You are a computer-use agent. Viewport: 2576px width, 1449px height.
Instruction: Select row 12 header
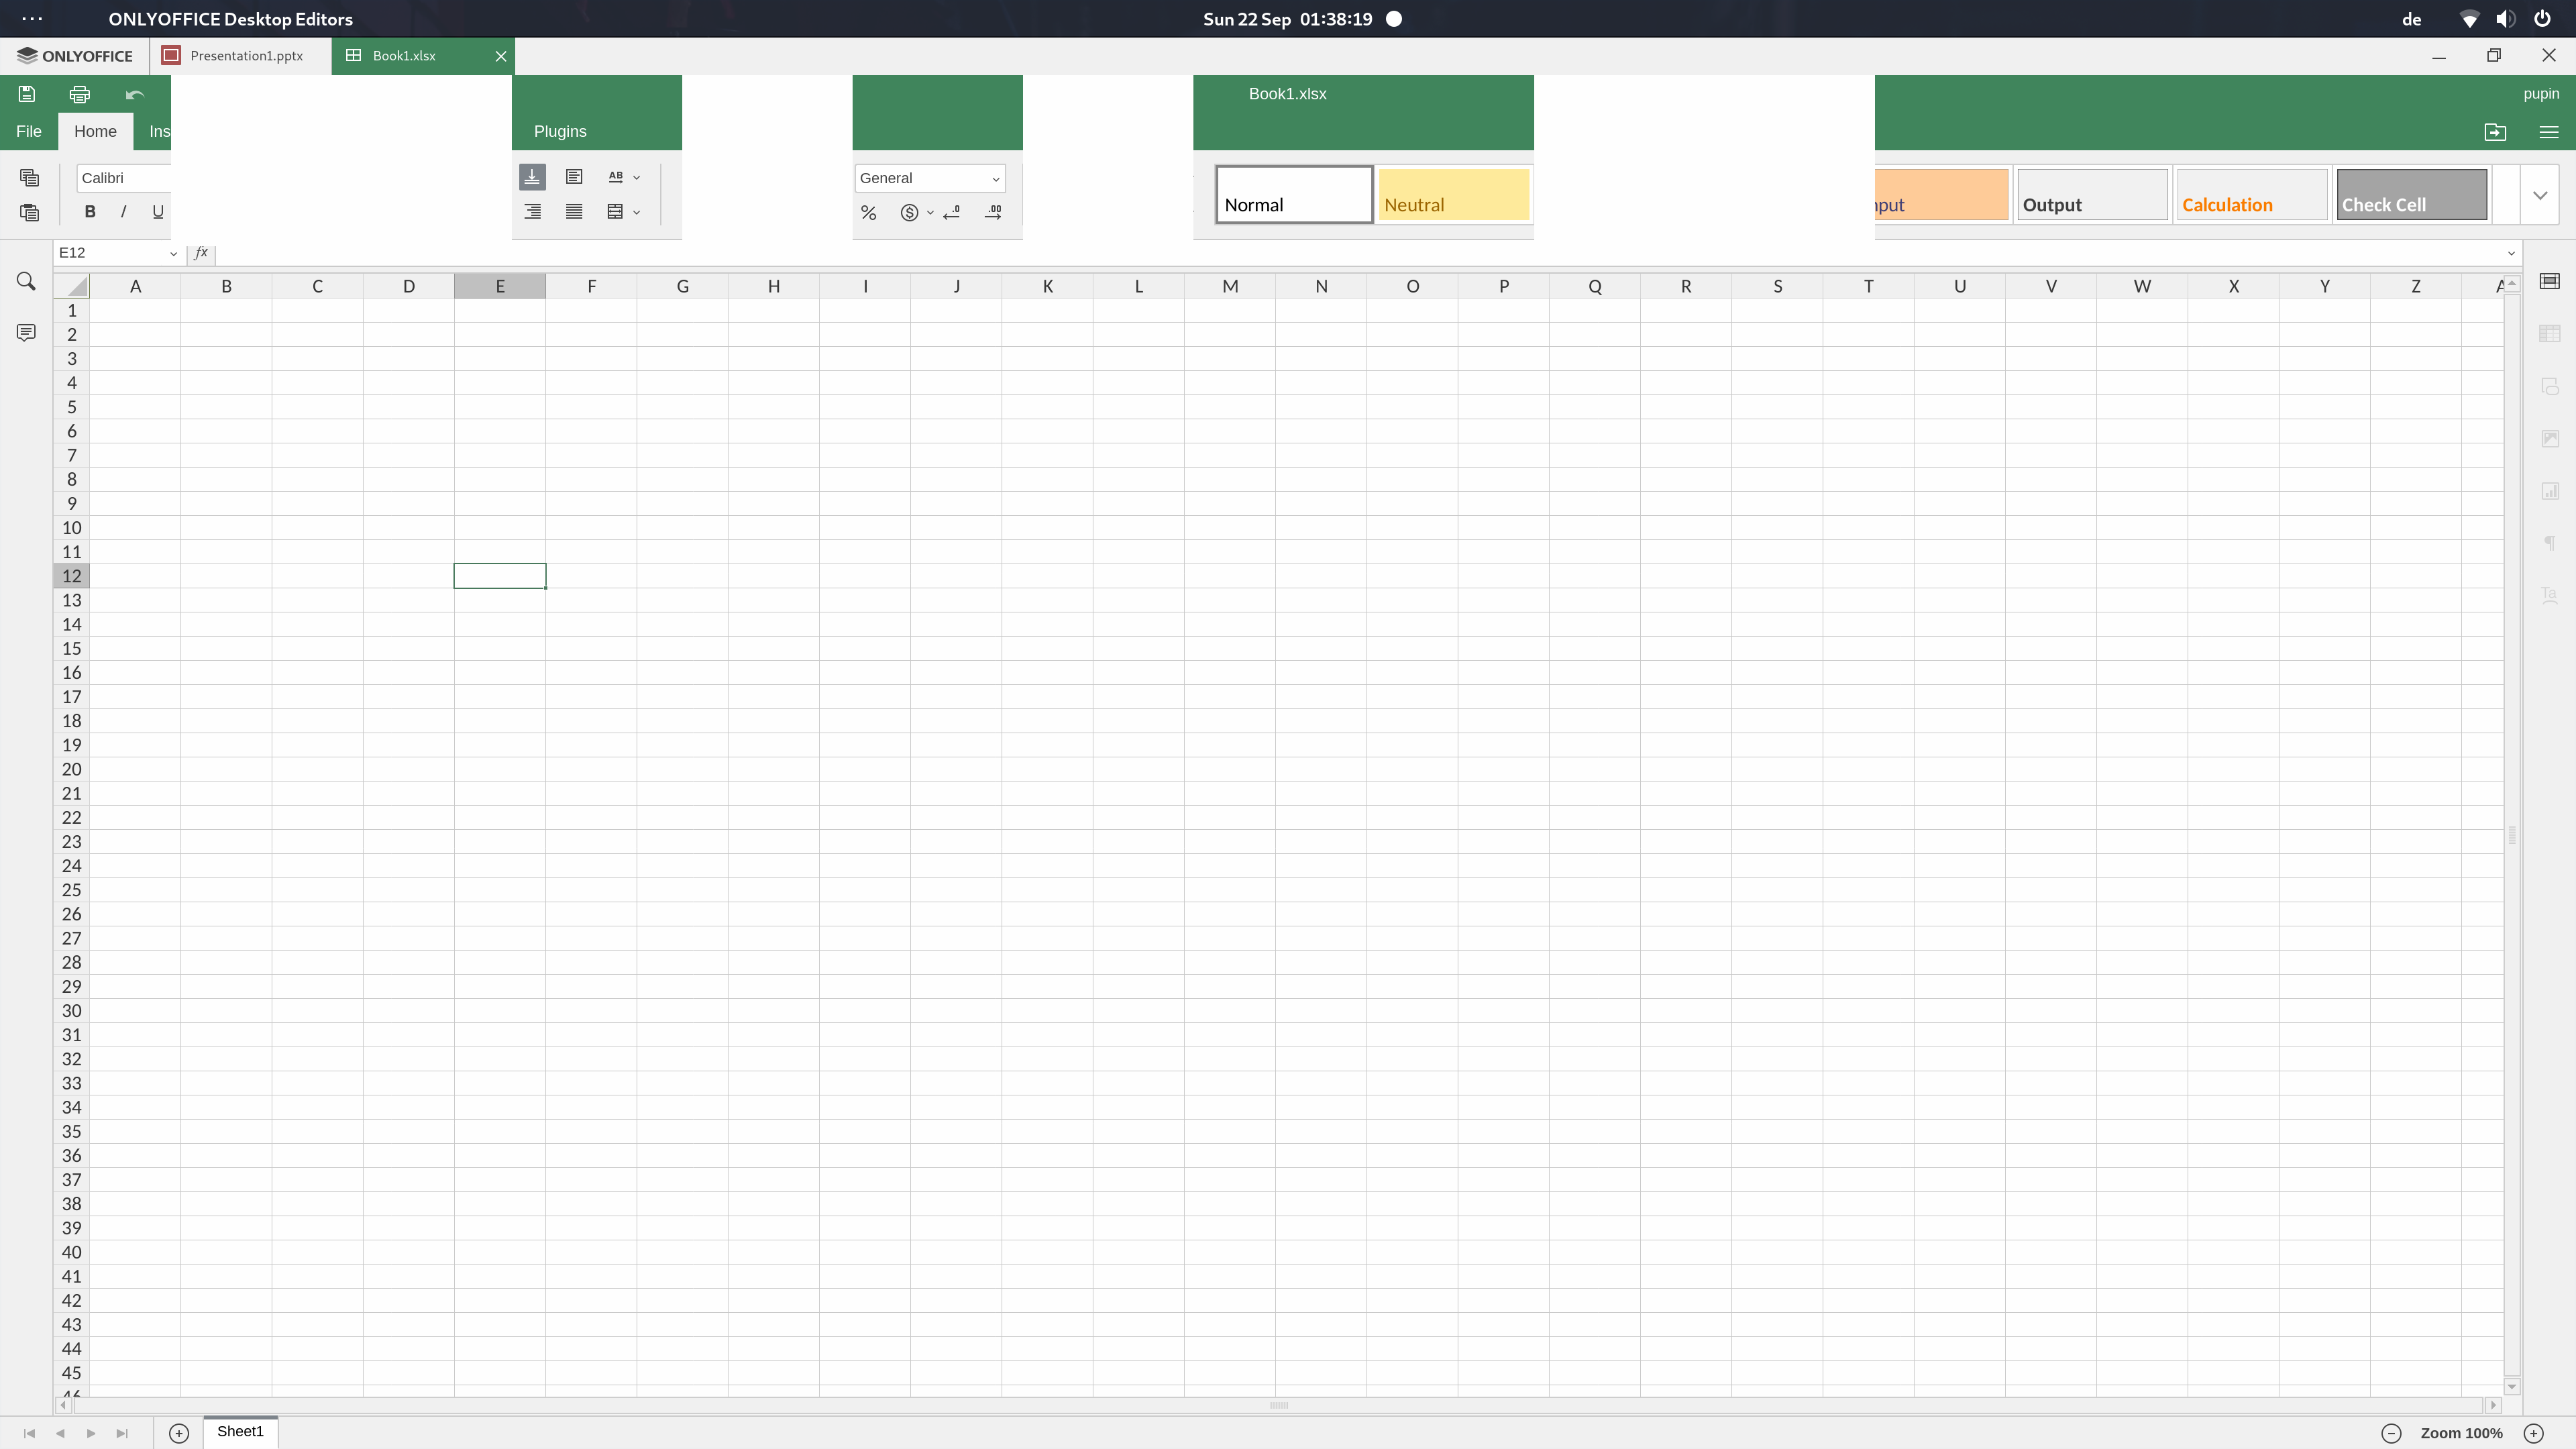pos(72,576)
